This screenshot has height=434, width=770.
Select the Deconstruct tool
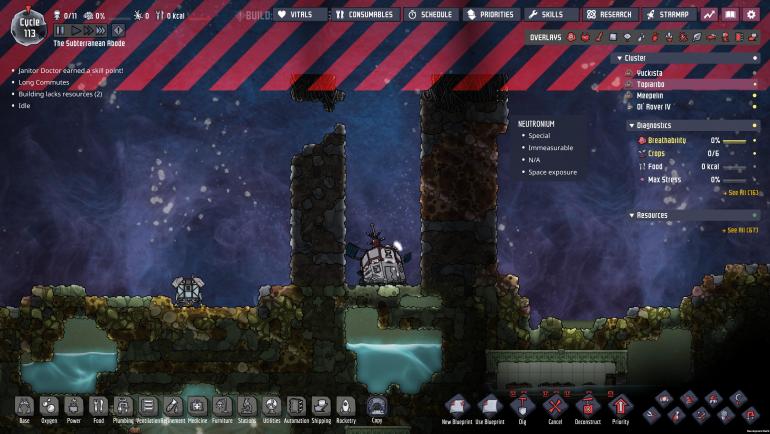588,408
